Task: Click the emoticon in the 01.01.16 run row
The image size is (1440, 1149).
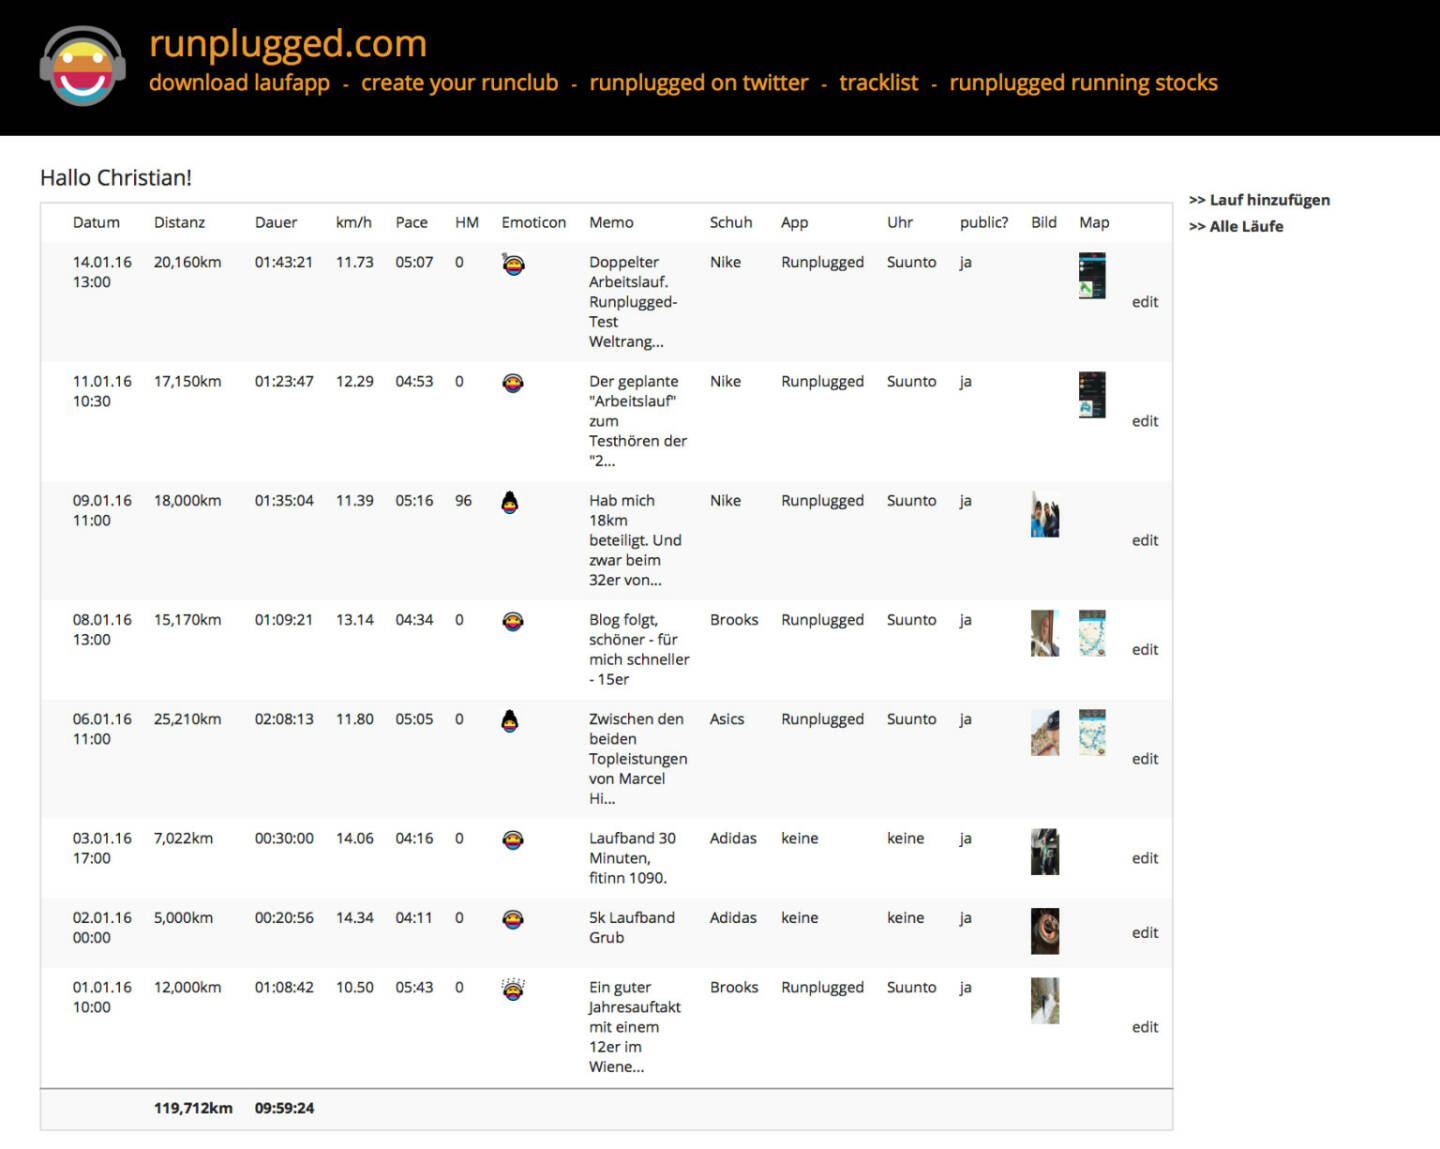Action: pos(513,989)
